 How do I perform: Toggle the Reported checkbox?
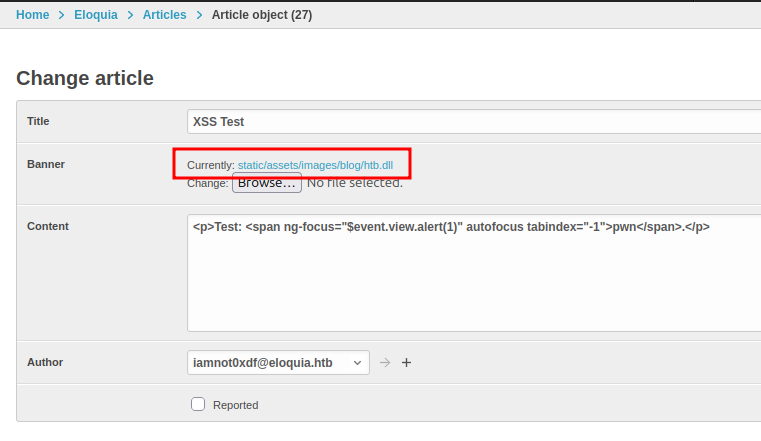coord(198,404)
